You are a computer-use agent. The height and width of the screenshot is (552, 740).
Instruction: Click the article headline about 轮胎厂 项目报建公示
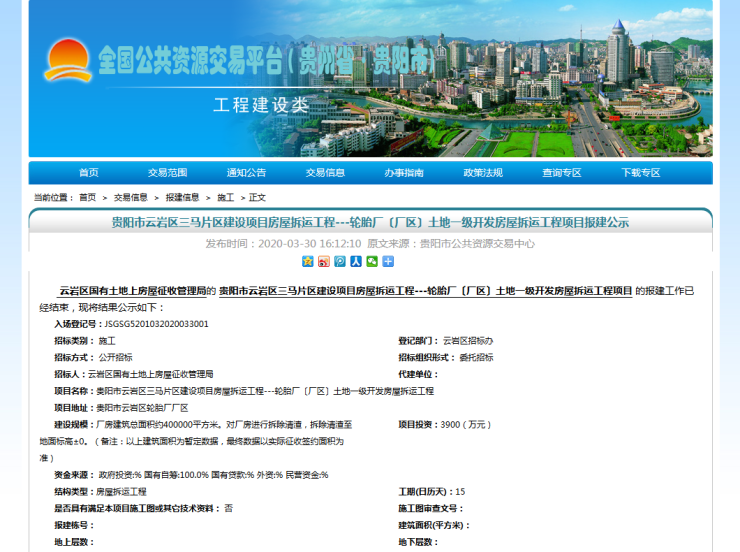(x=370, y=222)
